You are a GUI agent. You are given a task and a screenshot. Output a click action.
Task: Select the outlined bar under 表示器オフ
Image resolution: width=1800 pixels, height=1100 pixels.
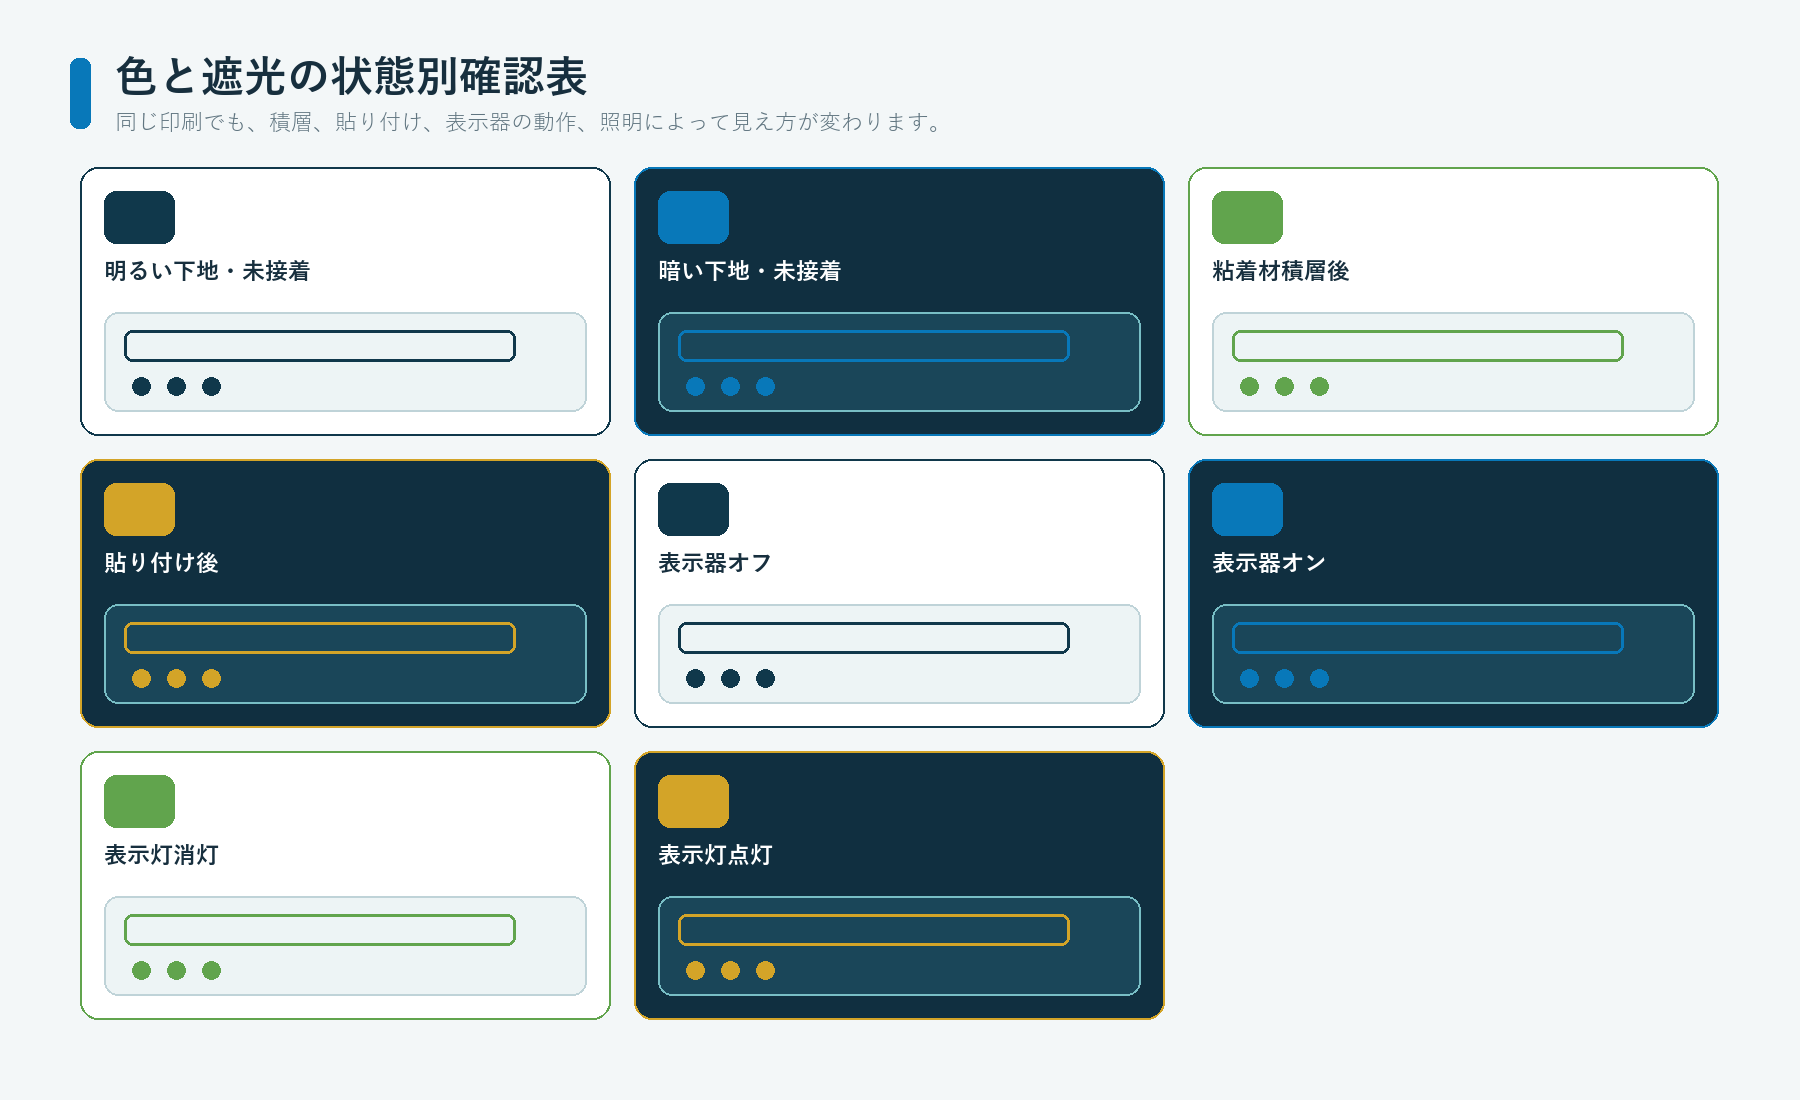click(x=874, y=638)
